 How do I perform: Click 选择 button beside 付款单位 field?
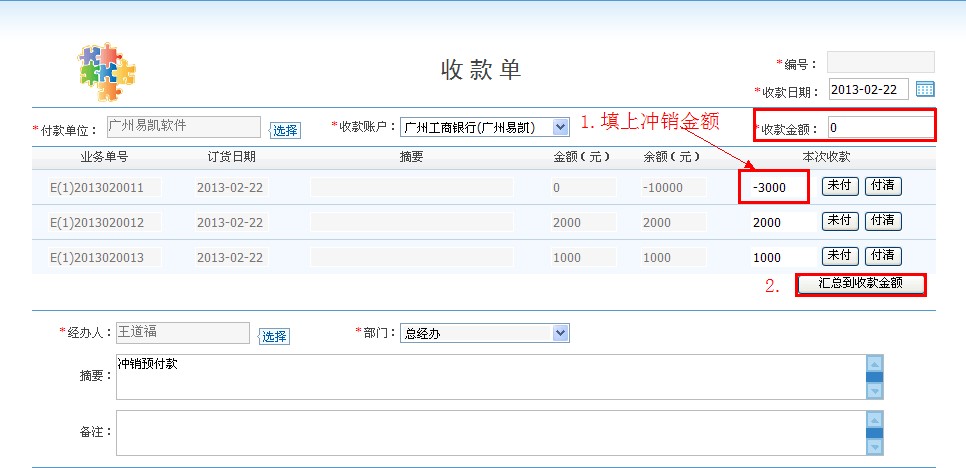tap(285, 130)
